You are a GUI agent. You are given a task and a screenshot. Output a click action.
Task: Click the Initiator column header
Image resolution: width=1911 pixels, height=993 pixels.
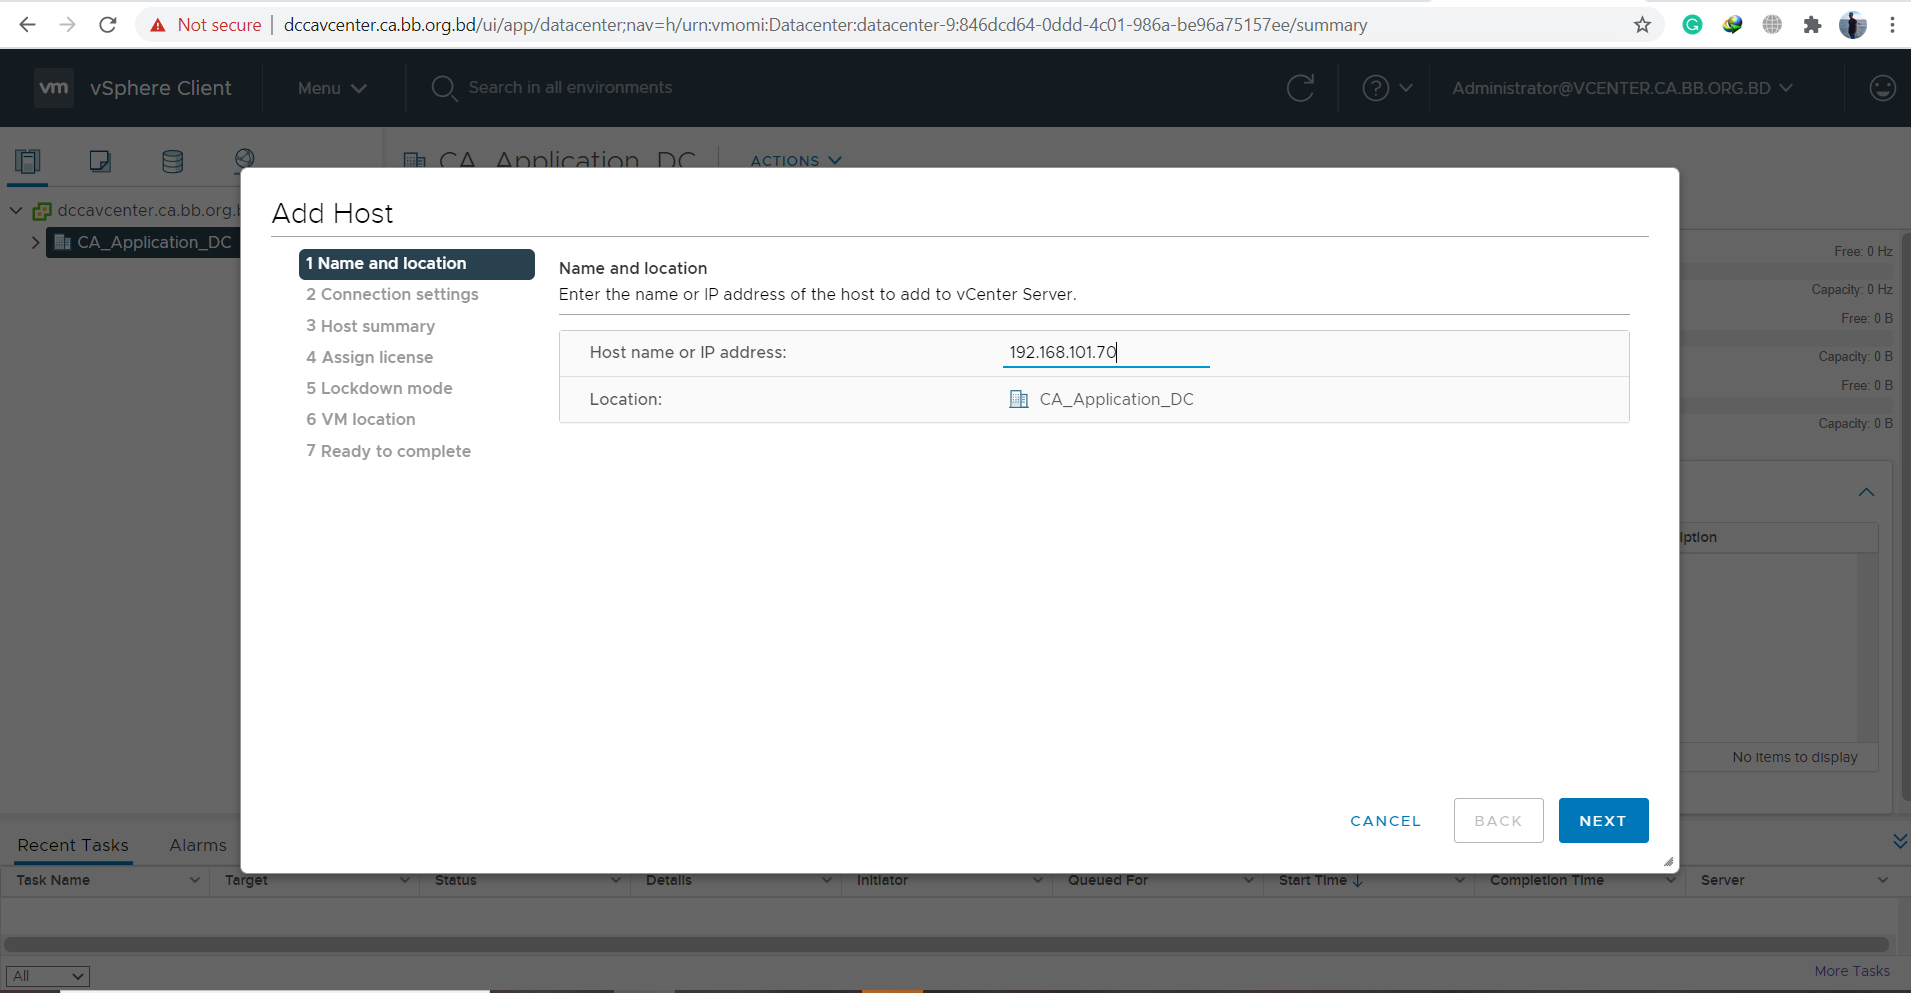(x=882, y=880)
